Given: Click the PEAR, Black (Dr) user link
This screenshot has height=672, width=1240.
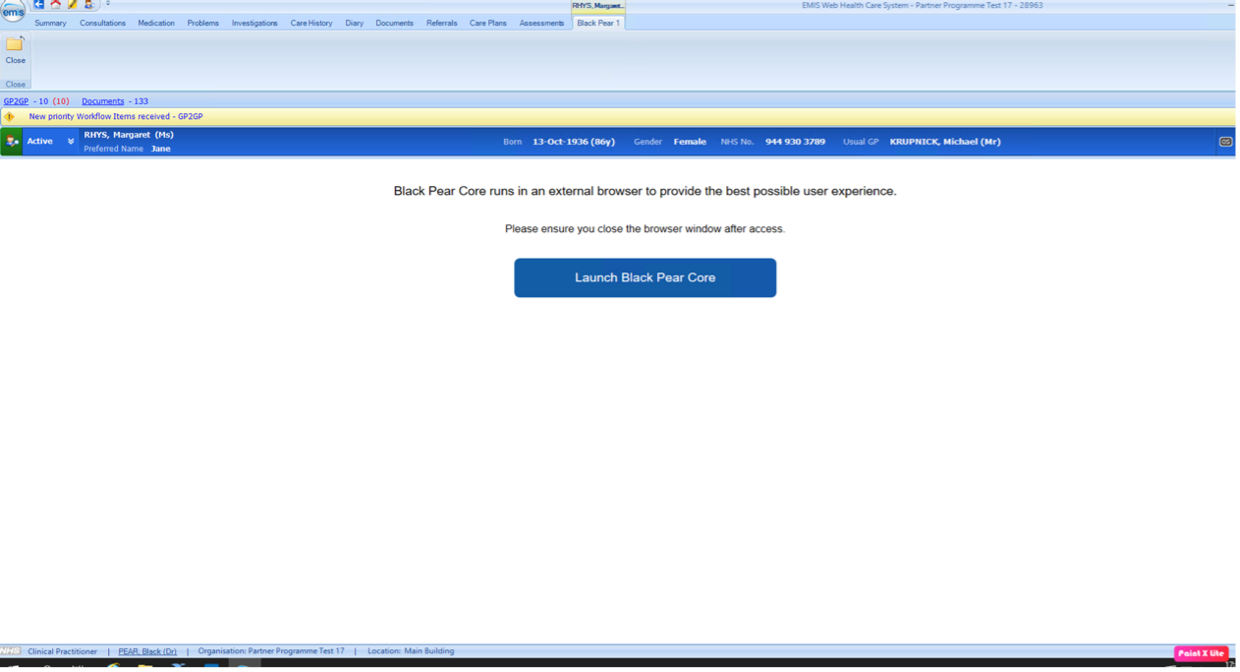Looking at the screenshot, I should point(147,651).
